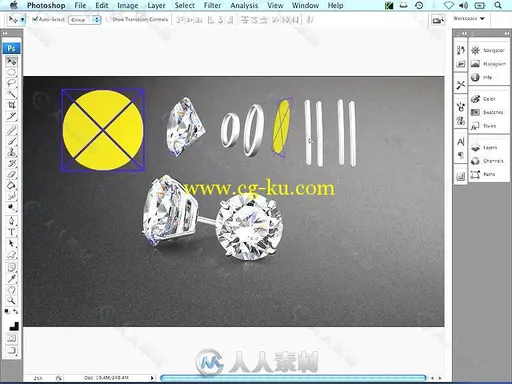Image resolution: width=512 pixels, height=384 pixels.
Task: Open the Histogram panel
Action: (x=488, y=64)
